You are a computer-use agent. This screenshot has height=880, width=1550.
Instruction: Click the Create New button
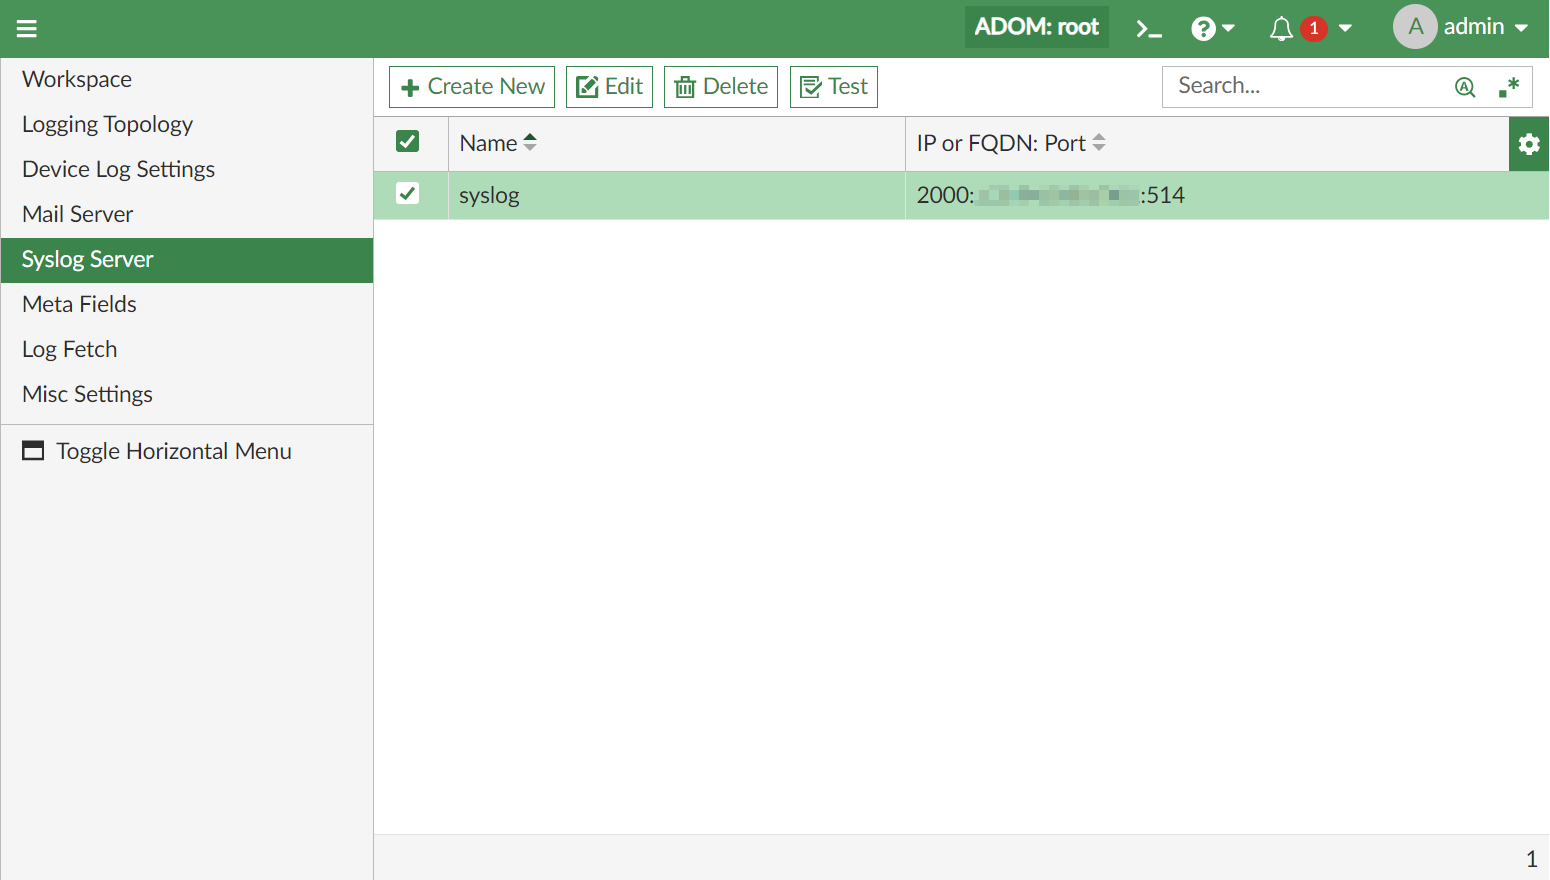471,86
